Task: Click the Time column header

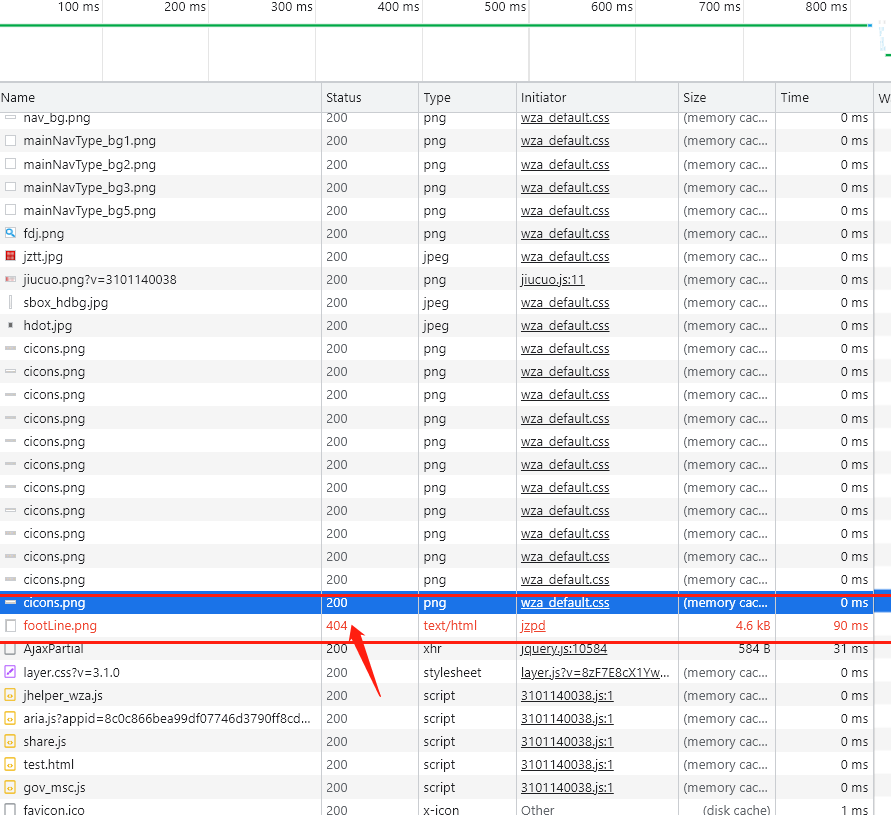Action: [x=795, y=98]
